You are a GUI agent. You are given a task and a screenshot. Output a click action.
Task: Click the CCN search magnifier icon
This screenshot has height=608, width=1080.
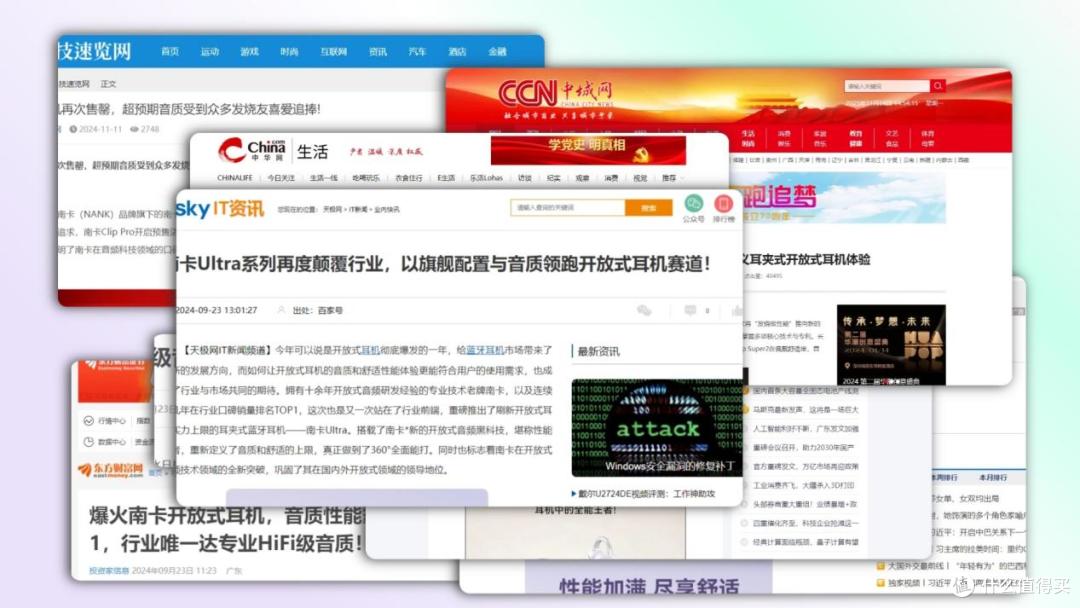coord(937,86)
